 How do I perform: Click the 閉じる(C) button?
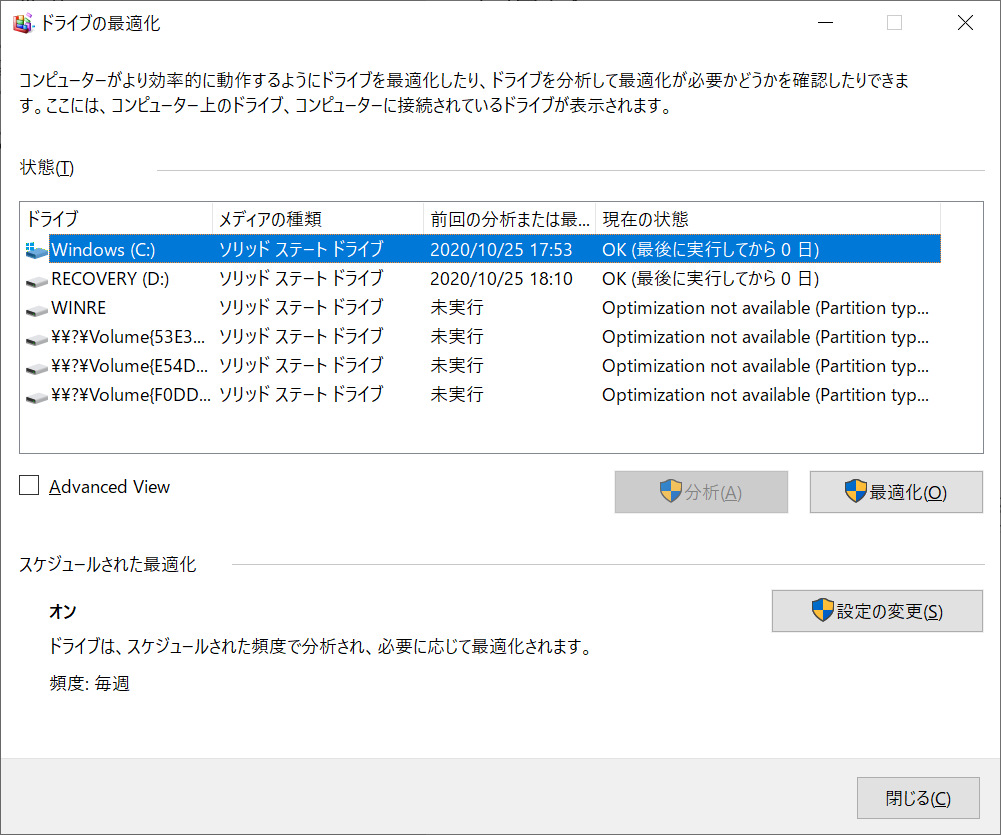tap(918, 798)
